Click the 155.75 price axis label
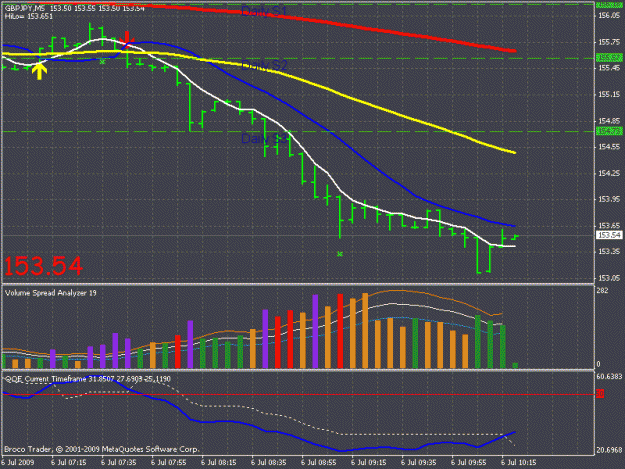Image resolution: width=625 pixels, height=469 pixels. click(x=609, y=42)
